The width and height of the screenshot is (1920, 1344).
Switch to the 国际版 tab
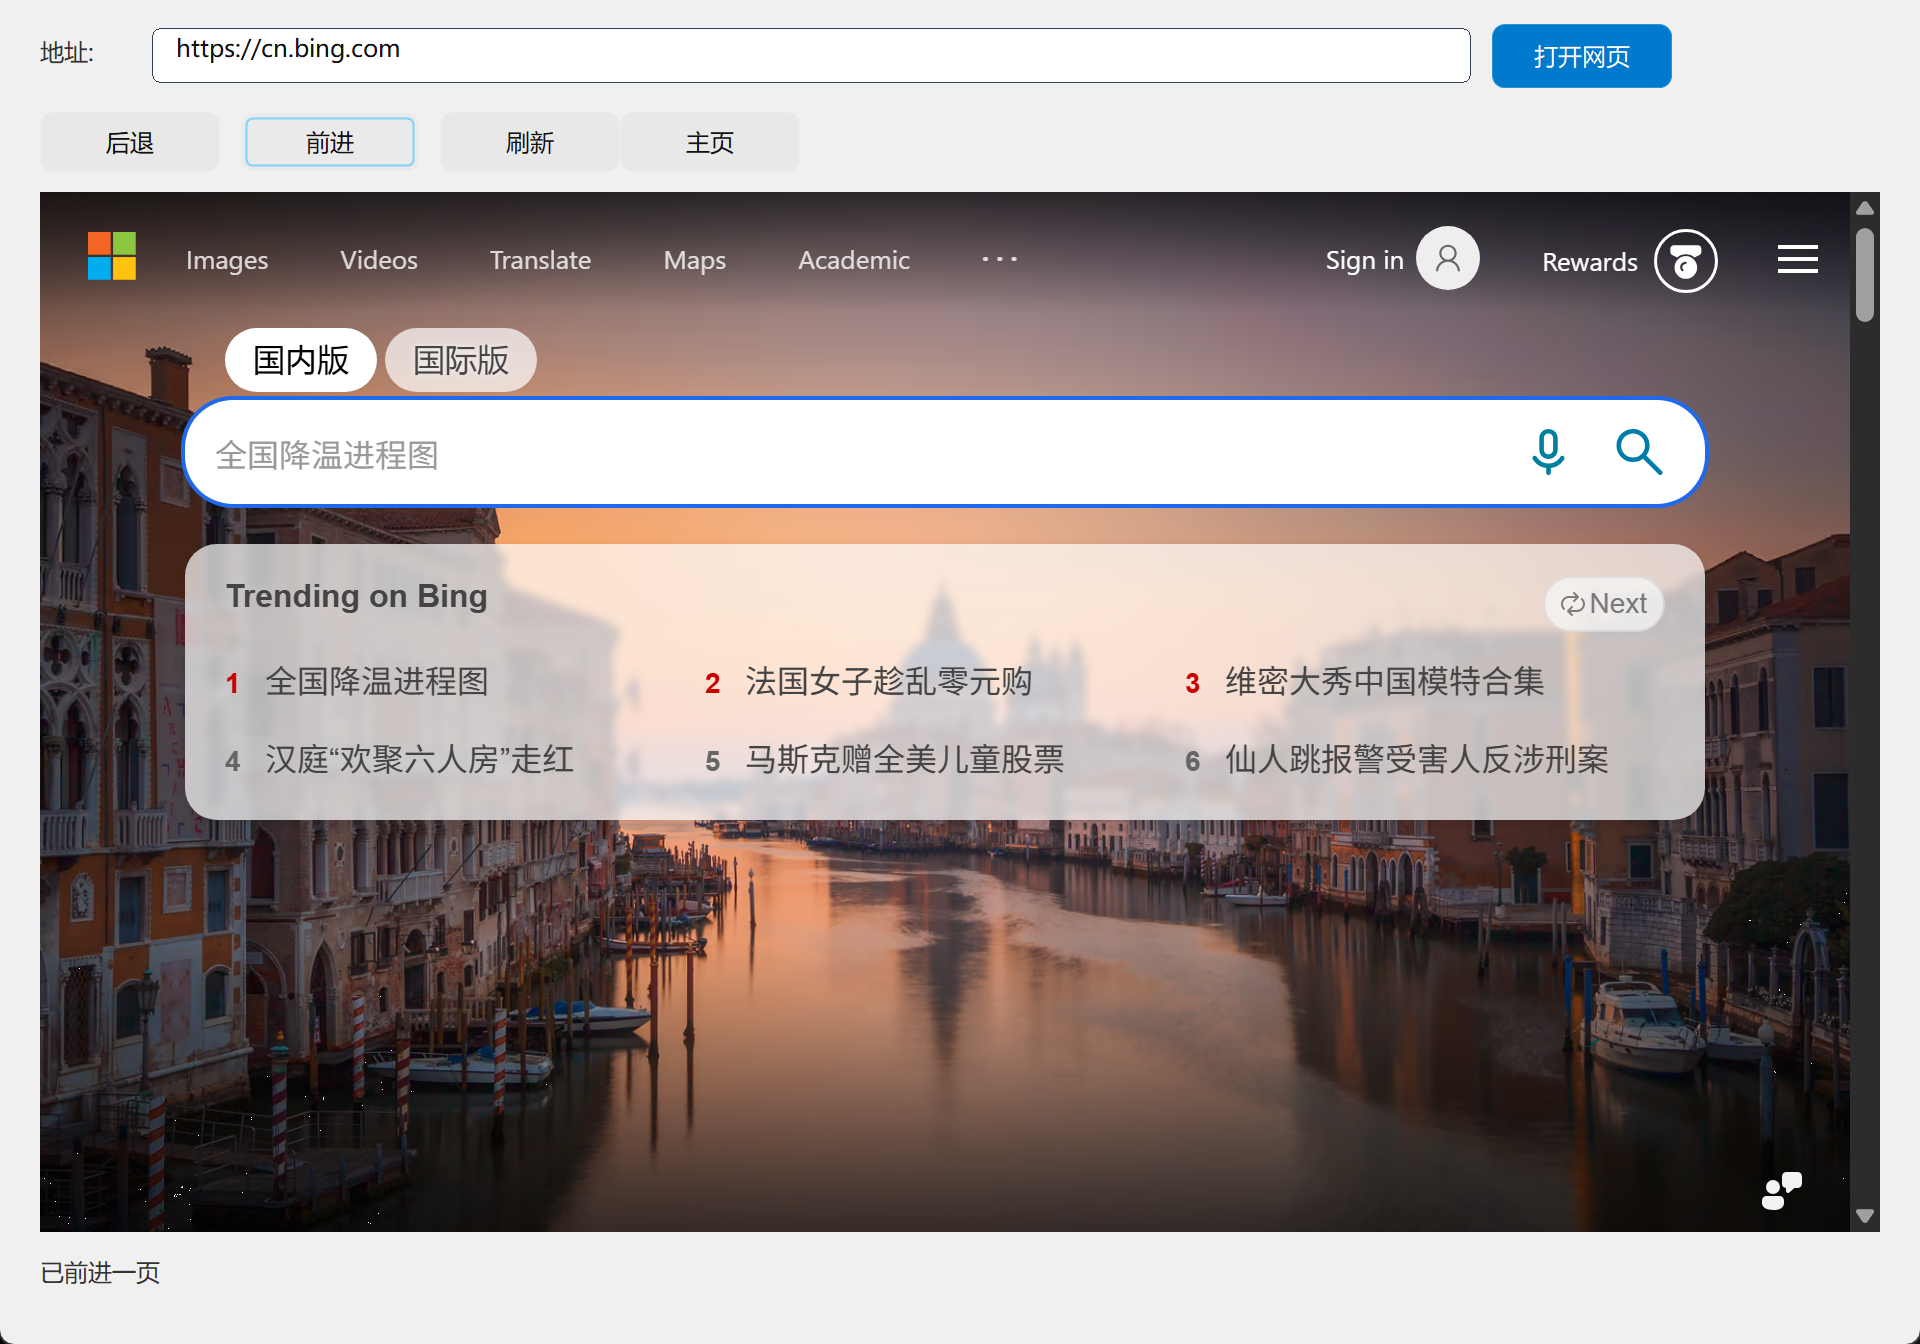461,360
